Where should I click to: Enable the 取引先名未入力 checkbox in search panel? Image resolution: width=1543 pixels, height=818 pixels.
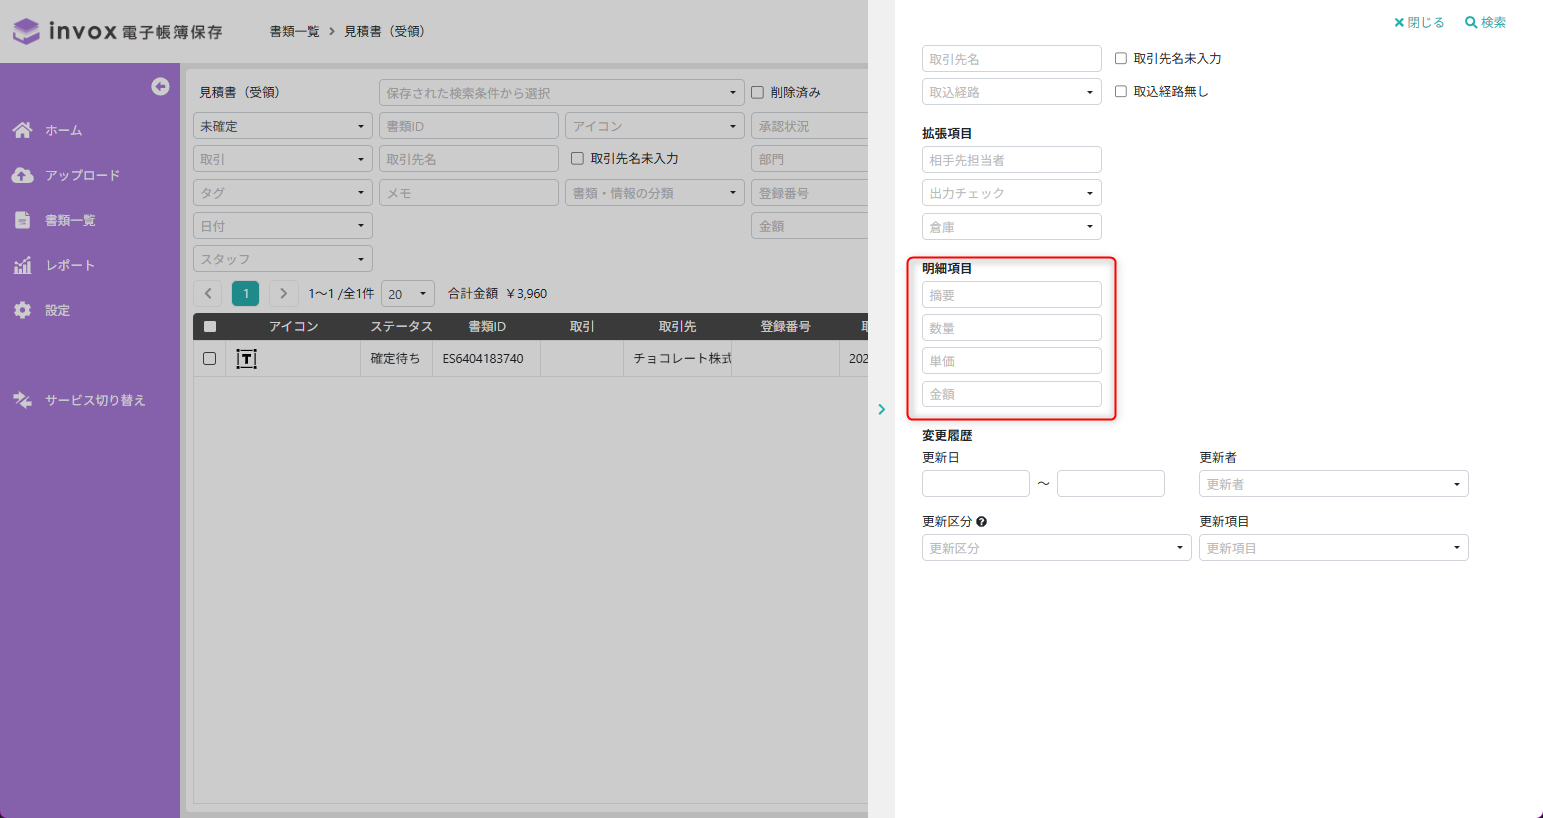pyautogui.click(x=1121, y=59)
